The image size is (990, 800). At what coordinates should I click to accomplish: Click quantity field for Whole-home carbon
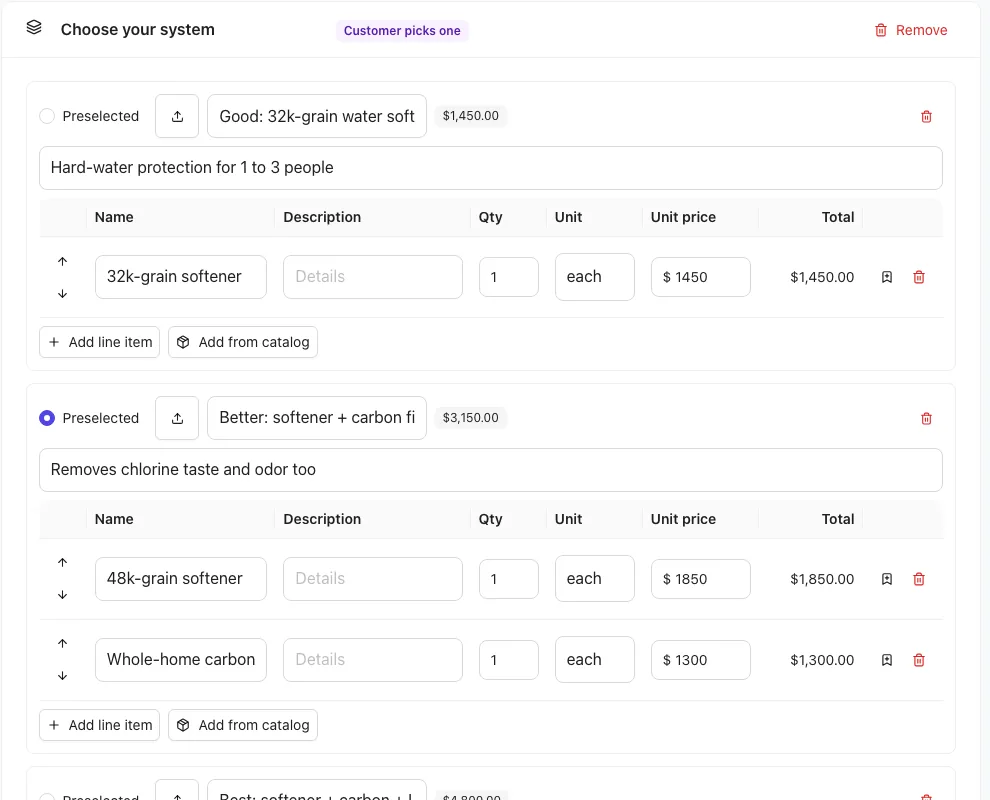(509, 660)
